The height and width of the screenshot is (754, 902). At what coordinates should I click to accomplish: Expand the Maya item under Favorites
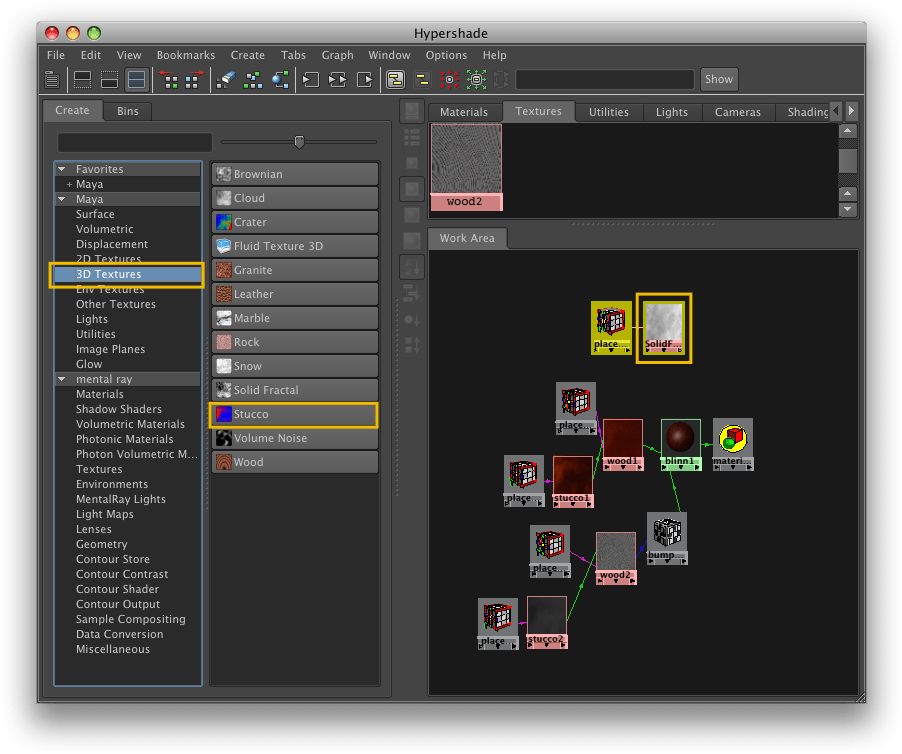click(69, 184)
